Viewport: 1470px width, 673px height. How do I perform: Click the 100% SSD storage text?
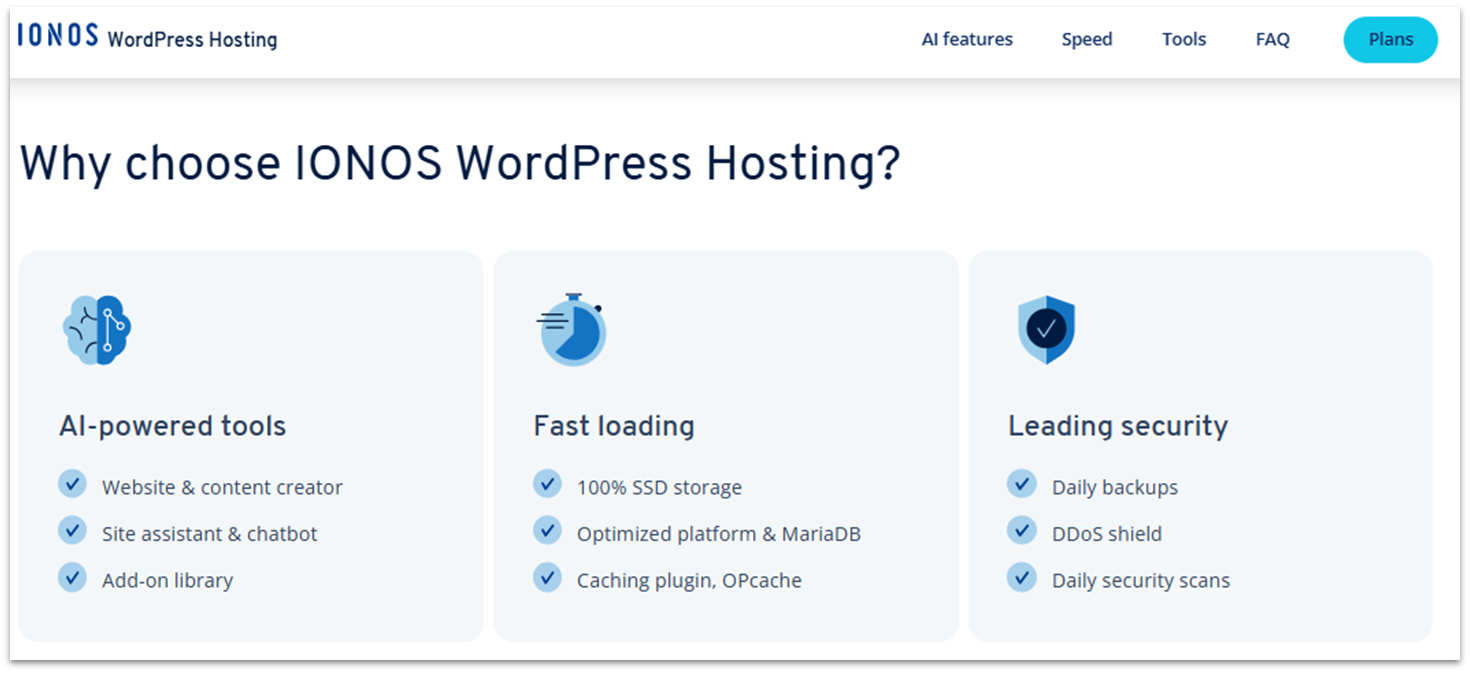tap(659, 488)
